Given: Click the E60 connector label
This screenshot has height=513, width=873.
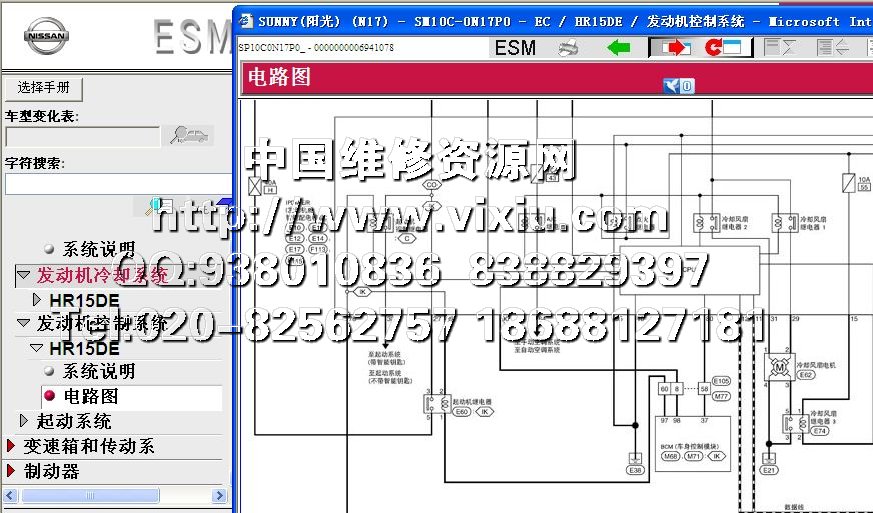Looking at the screenshot, I should click(x=462, y=412).
